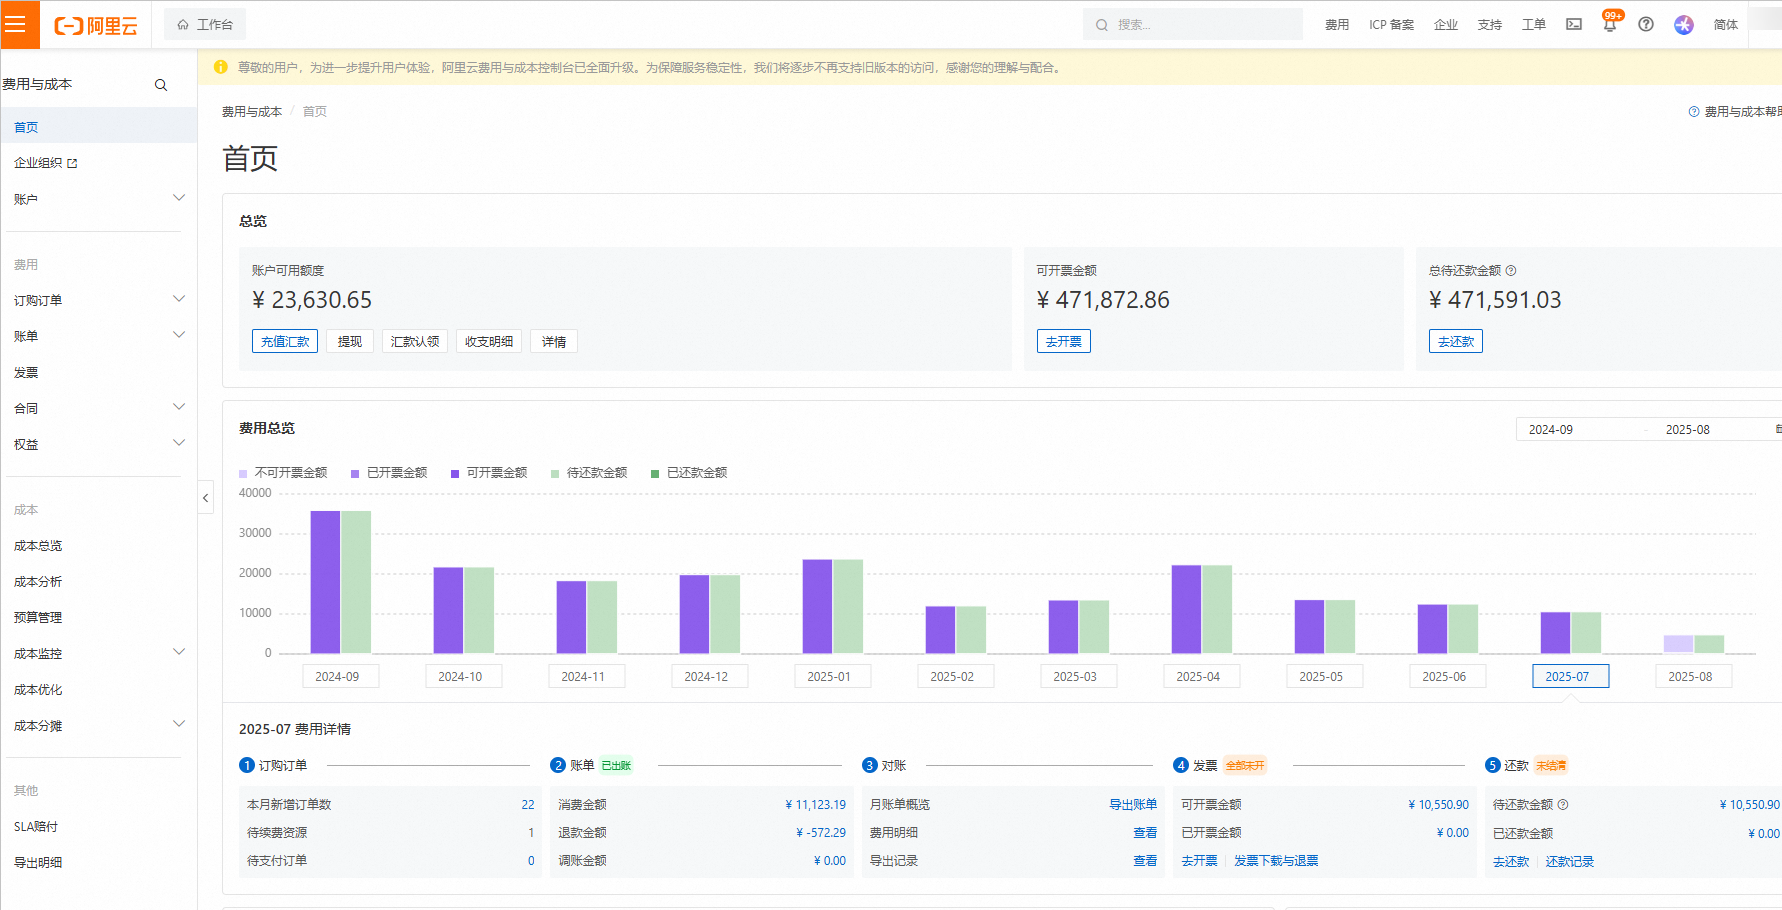Click the Alibaba Cloud logo

click(96, 26)
